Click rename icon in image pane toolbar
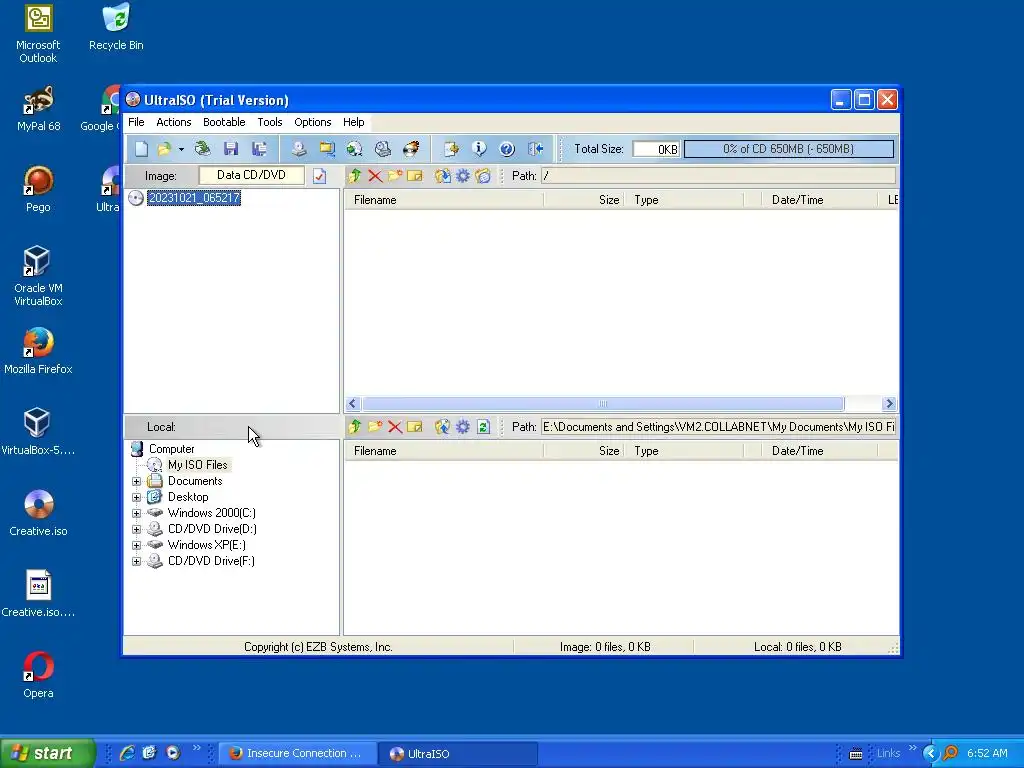This screenshot has width=1024, height=768. coord(415,176)
